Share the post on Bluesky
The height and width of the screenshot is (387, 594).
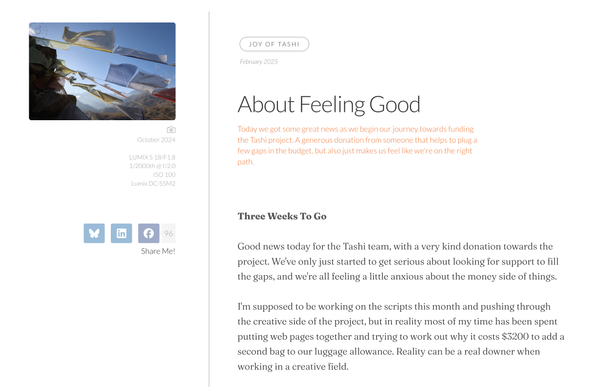click(x=94, y=233)
